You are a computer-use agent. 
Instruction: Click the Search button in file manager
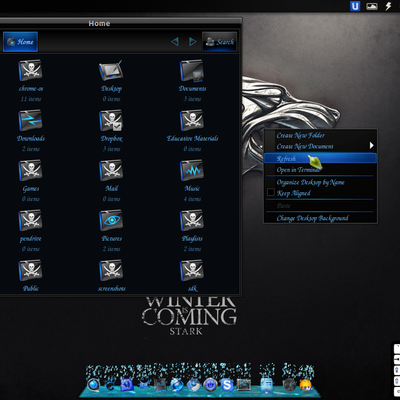click(220, 42)
